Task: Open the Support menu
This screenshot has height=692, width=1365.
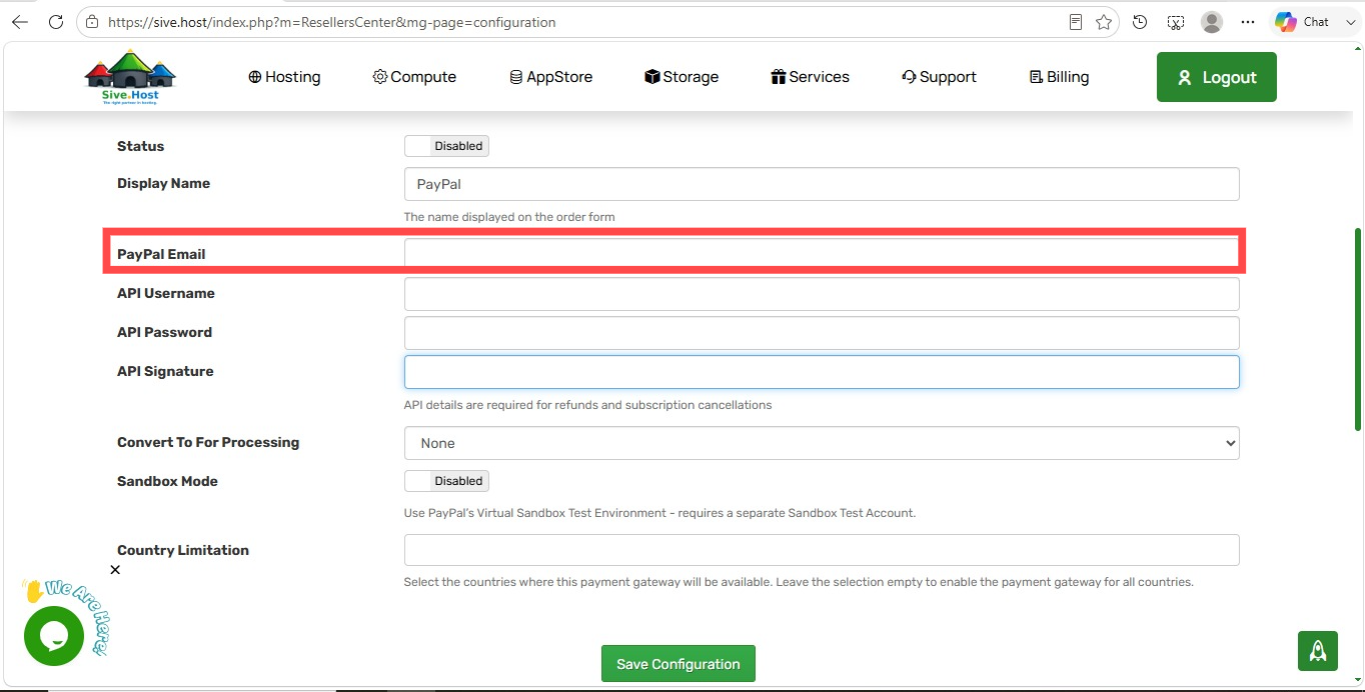Action: (939, 77)
